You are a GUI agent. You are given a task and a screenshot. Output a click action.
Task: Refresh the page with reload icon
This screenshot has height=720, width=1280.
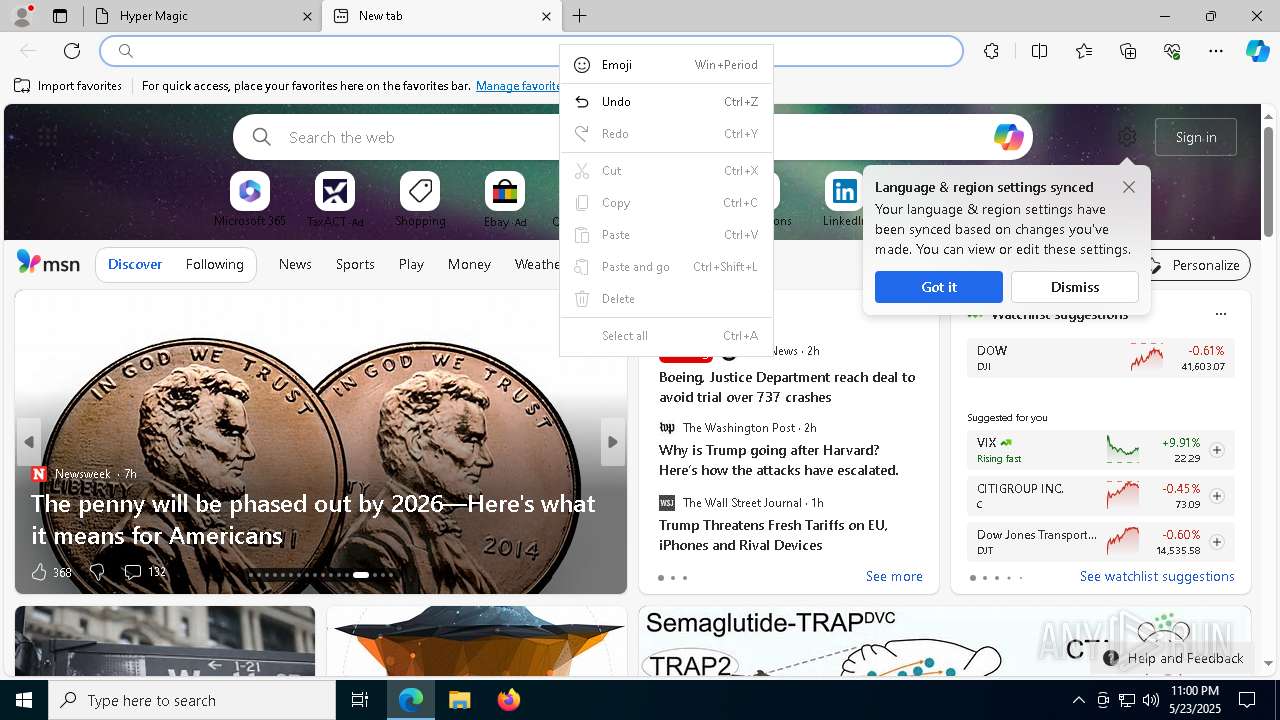72,51
